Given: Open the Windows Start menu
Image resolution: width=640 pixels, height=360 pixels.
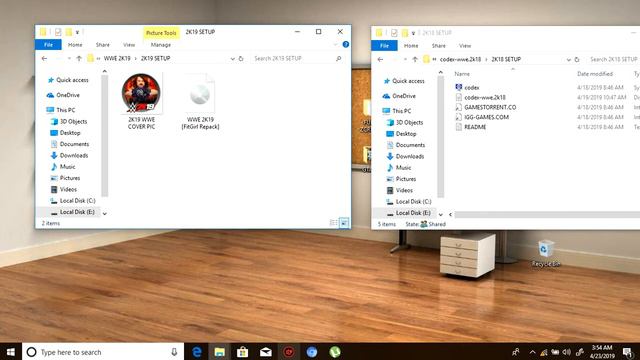Looking at the screenshot, I should 11,352.
